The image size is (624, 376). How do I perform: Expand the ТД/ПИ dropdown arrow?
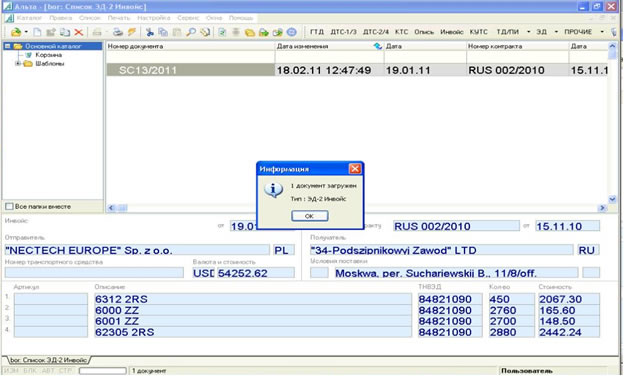click(528, 32)
